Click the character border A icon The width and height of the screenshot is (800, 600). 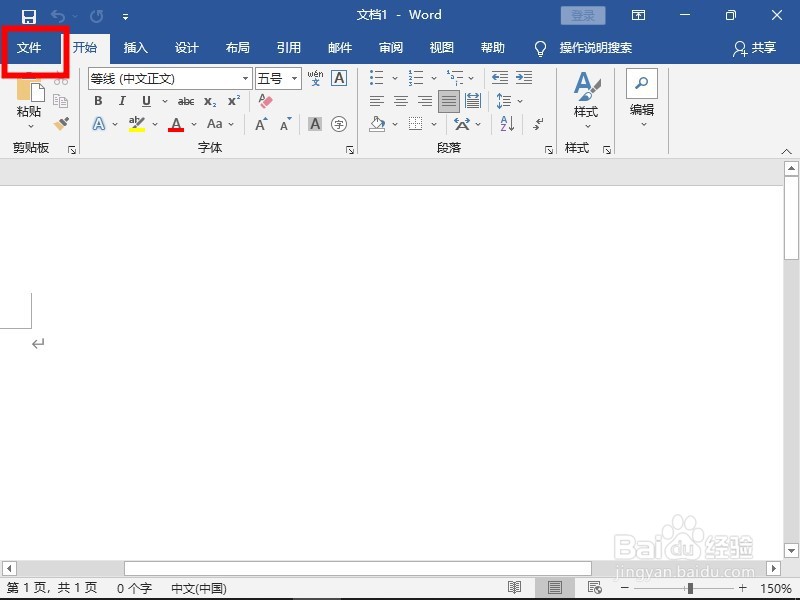(x=339, y=78)
